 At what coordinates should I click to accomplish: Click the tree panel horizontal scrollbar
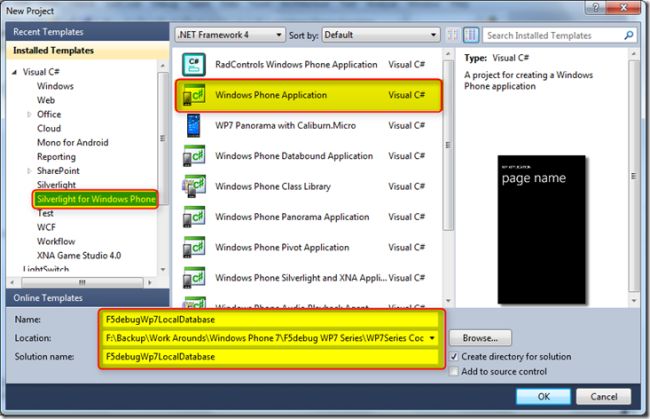point(82,283)
